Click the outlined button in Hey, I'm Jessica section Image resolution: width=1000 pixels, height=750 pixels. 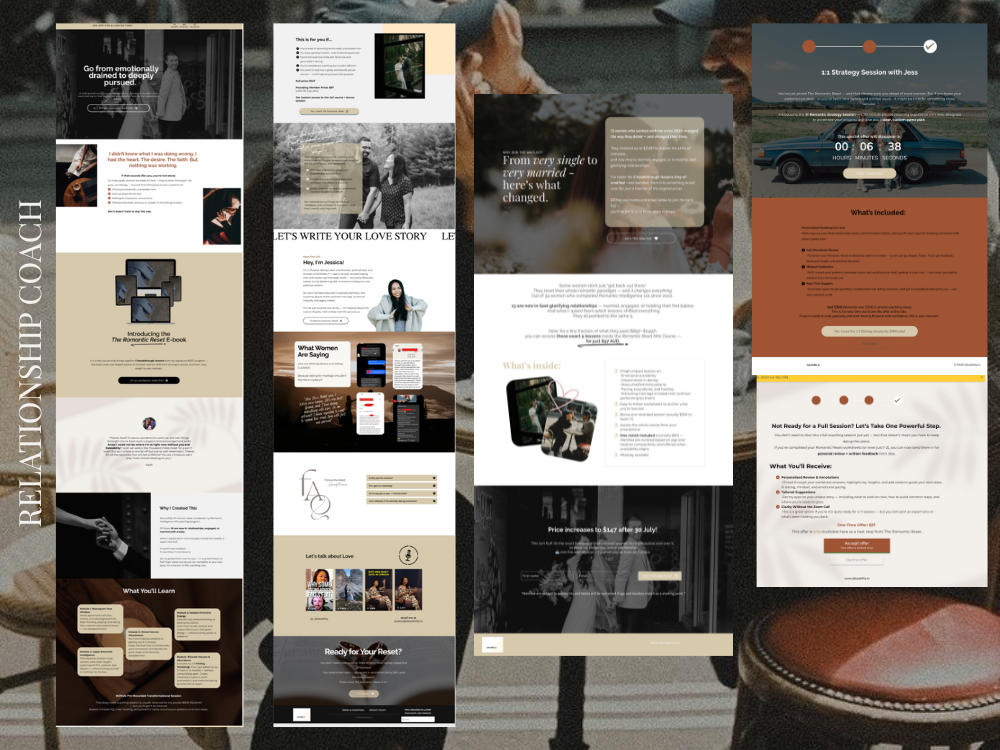[326, 321]
